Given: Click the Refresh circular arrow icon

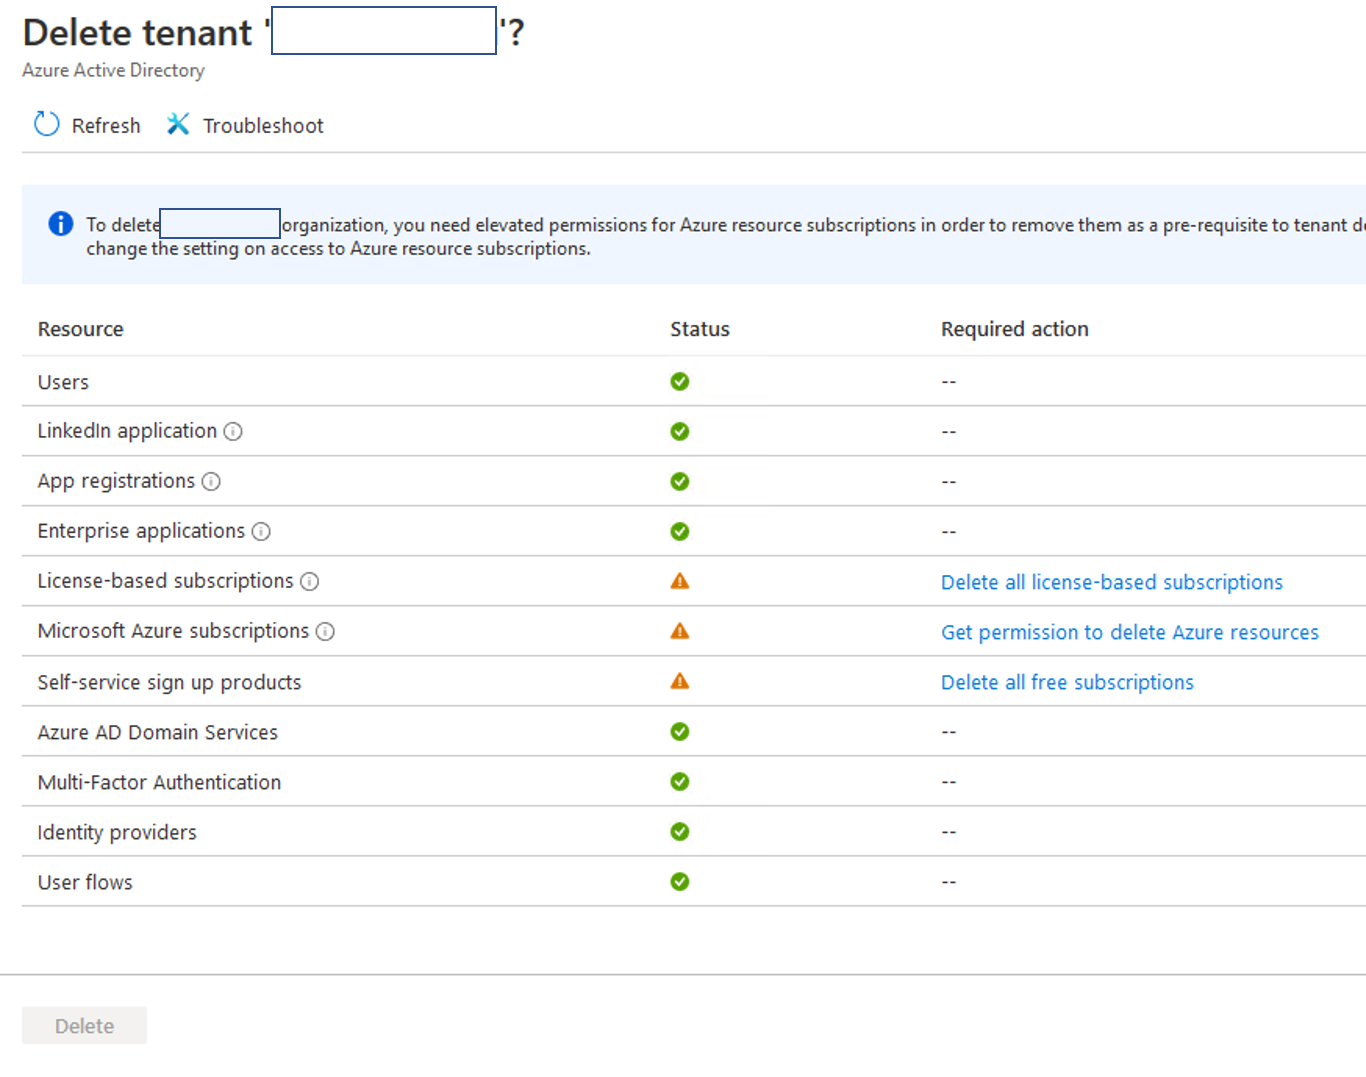Looking at the screenshot, I should (x=47, y=124).
